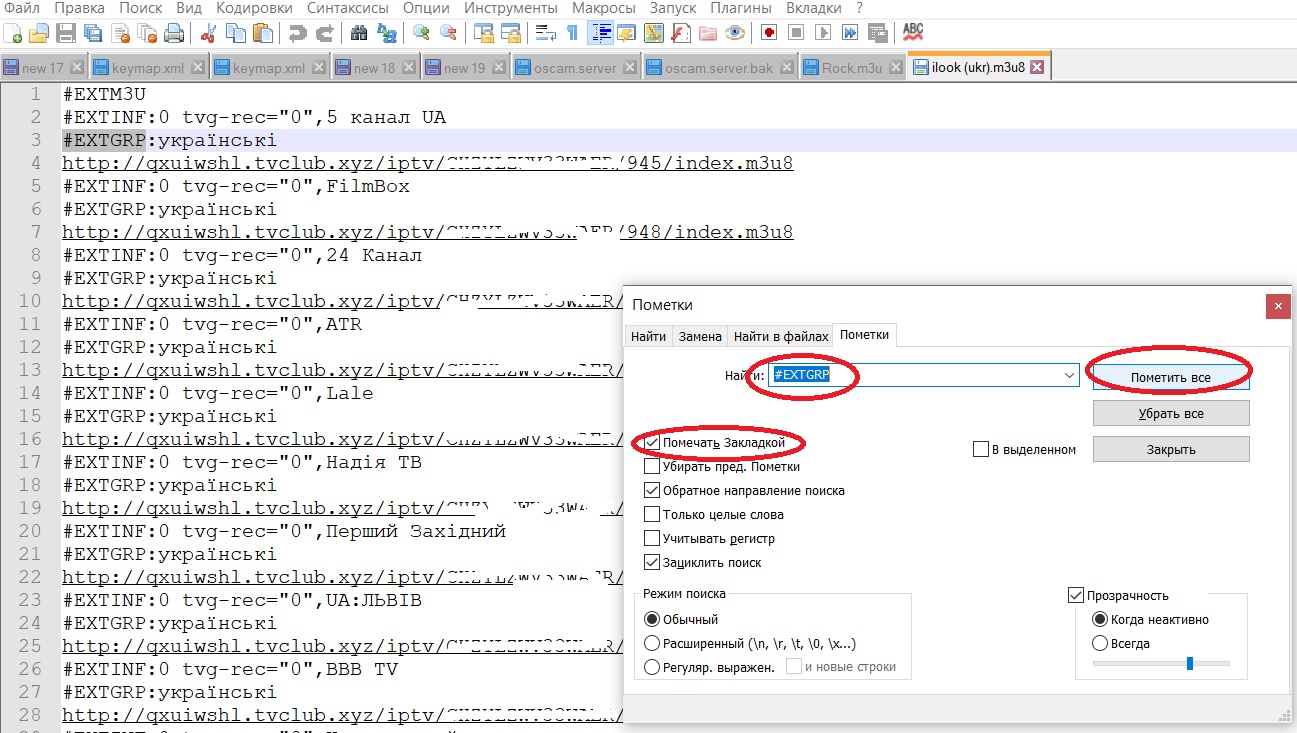This screenshot has height=733, width=1297.
Task: Click the Paste clipboard toolbar icon
Action: pyautogui.click(x=263, y=33)
